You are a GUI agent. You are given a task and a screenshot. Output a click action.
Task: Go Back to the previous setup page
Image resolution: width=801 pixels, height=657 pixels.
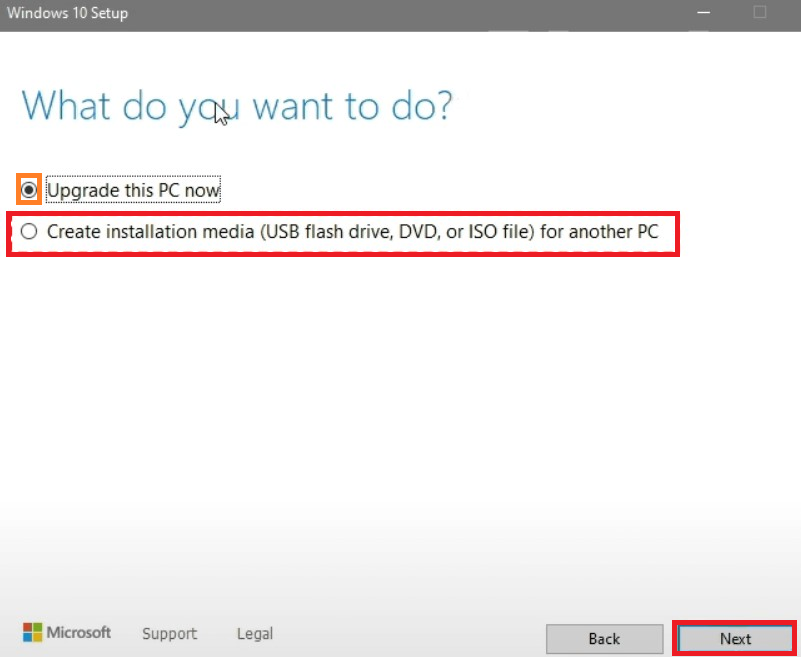pyautogui.click(x=604, y=639)
